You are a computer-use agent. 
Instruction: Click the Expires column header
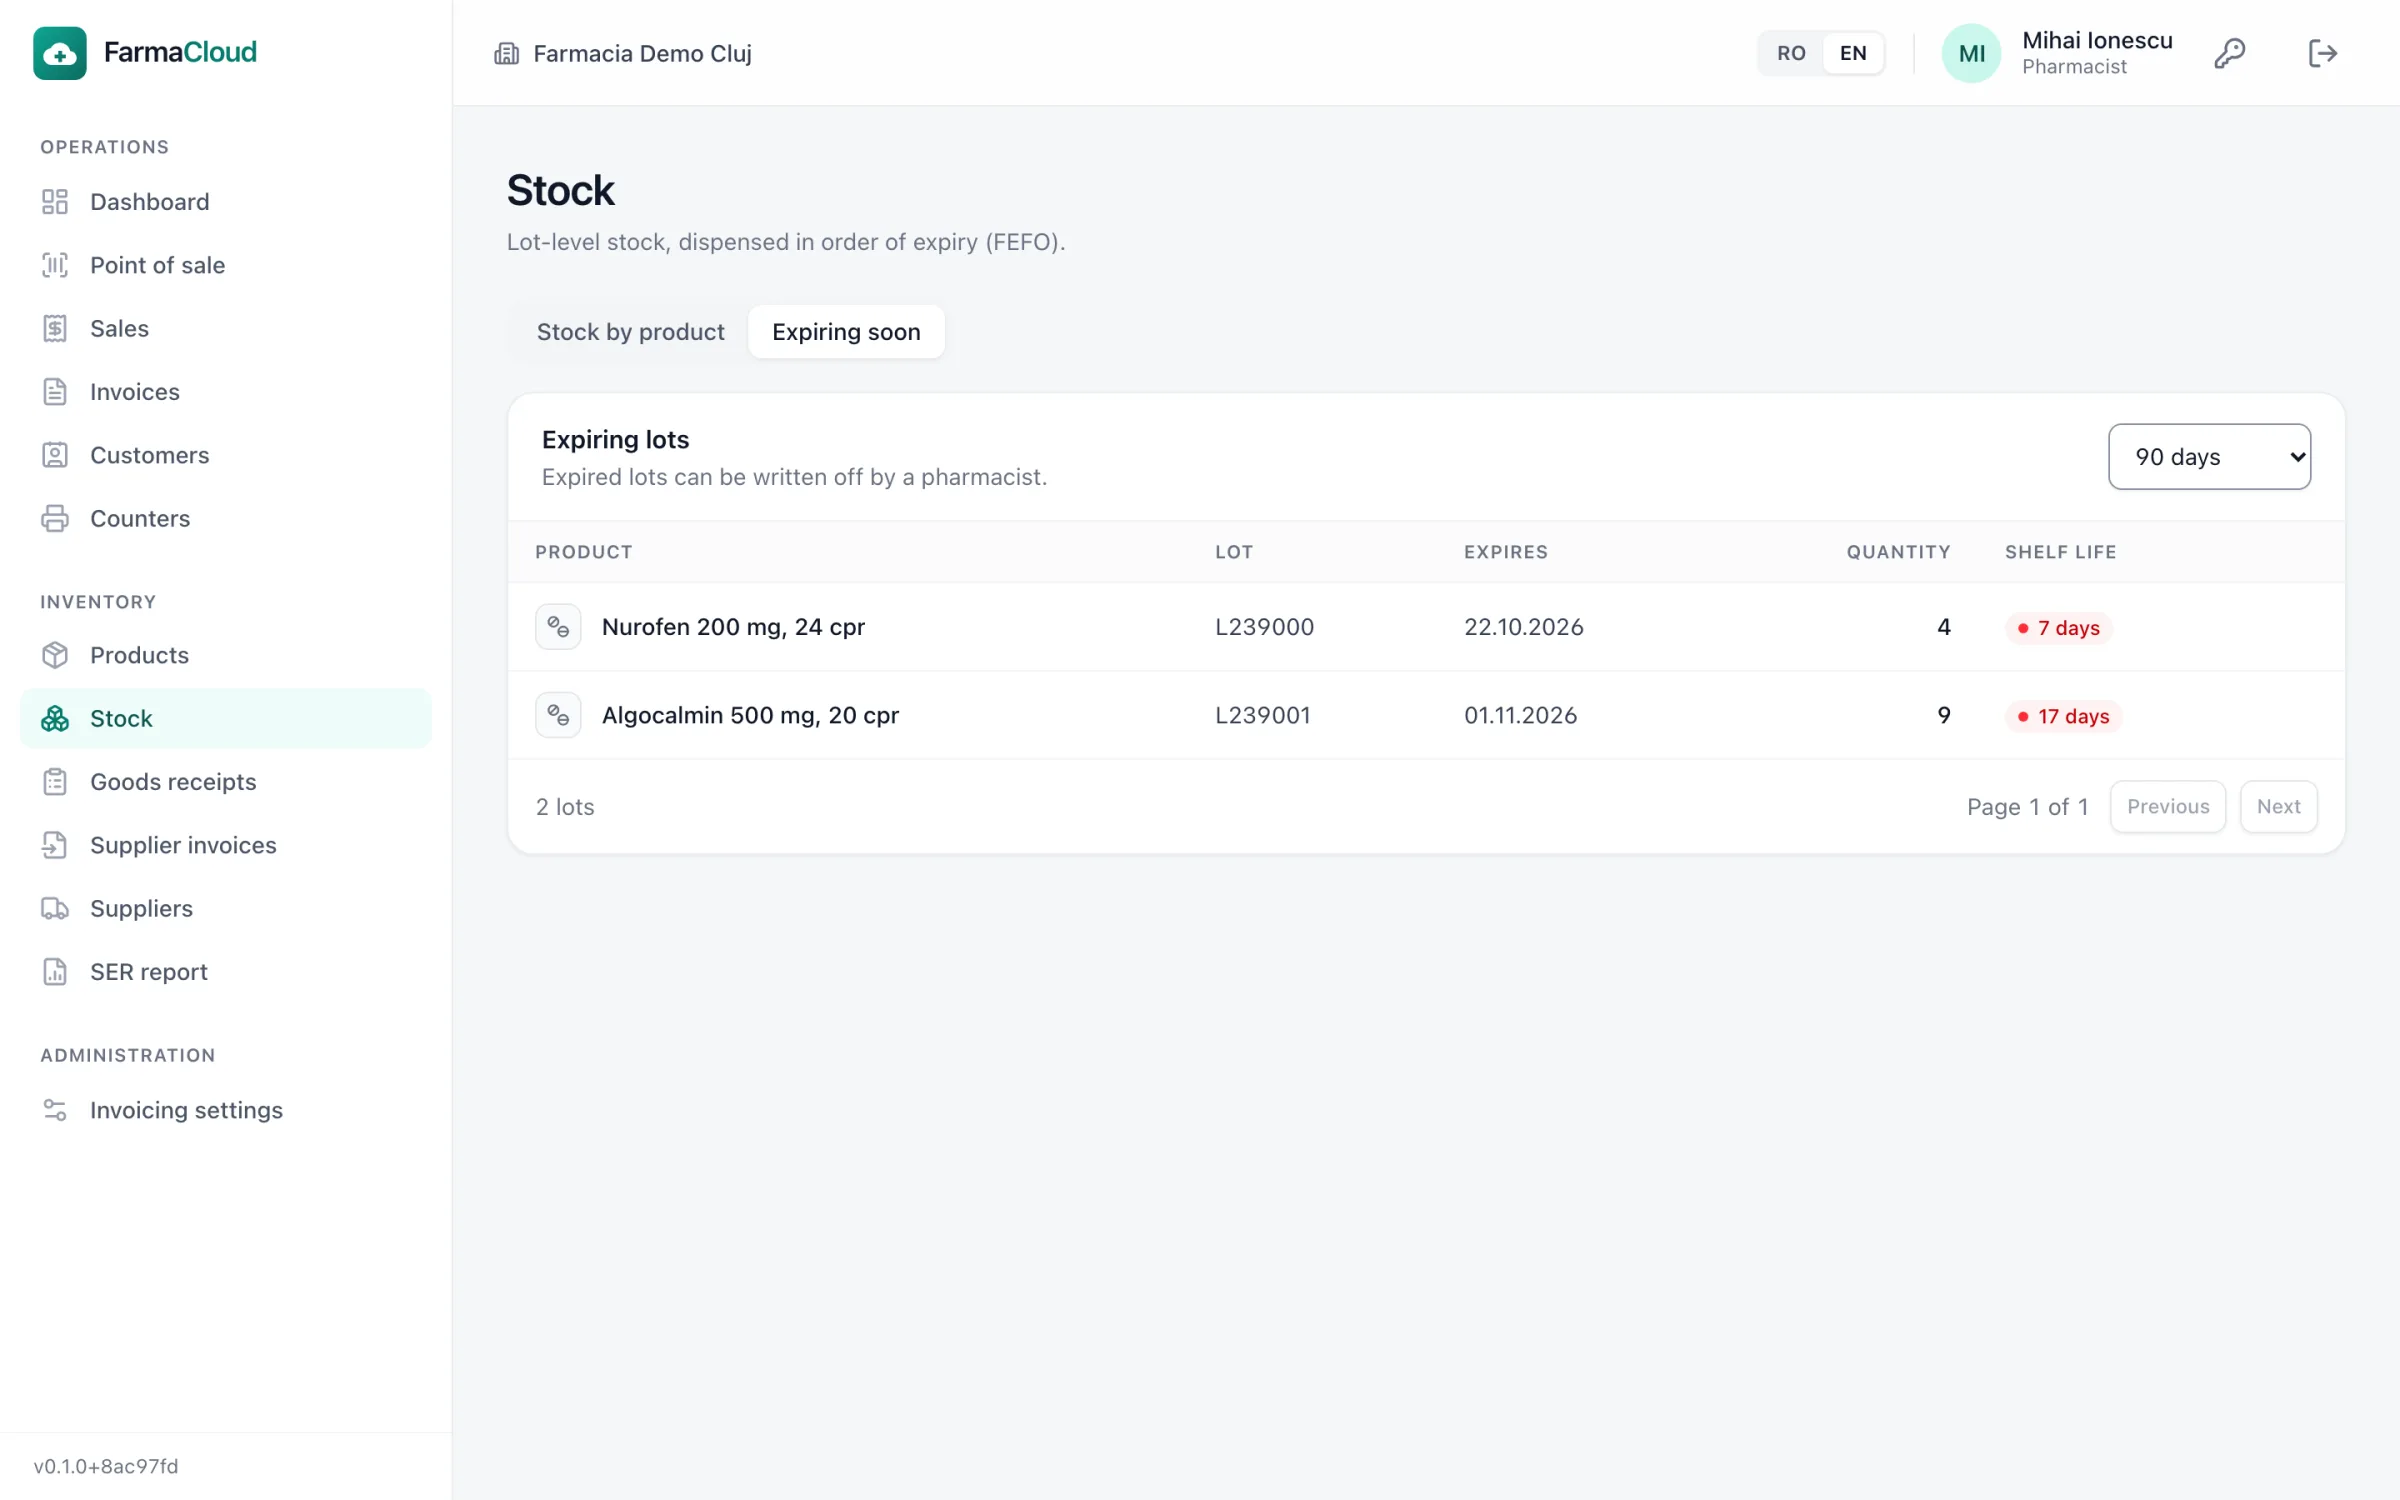click(1505, 552)
